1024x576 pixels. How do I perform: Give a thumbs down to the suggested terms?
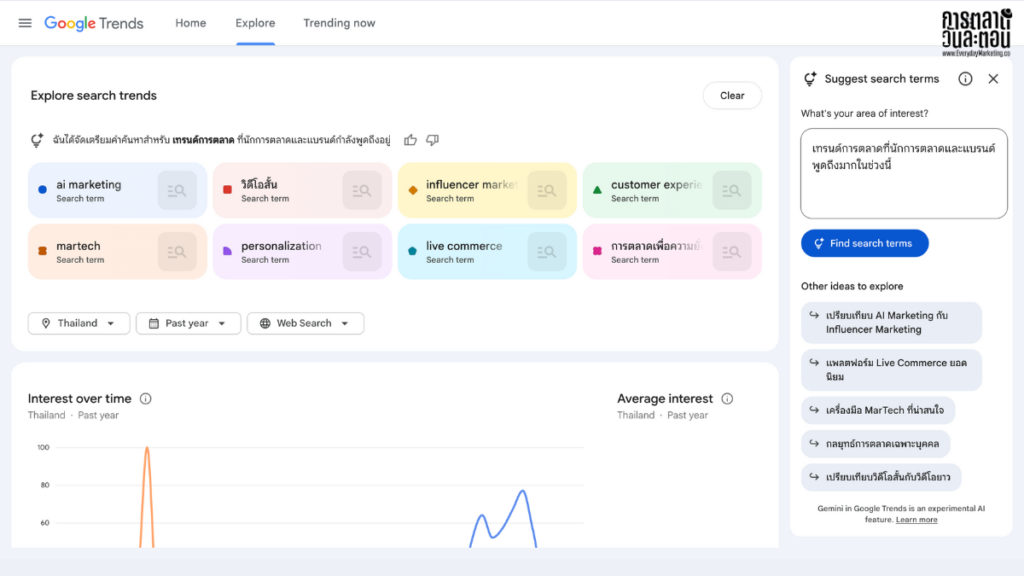pos(432,141)
